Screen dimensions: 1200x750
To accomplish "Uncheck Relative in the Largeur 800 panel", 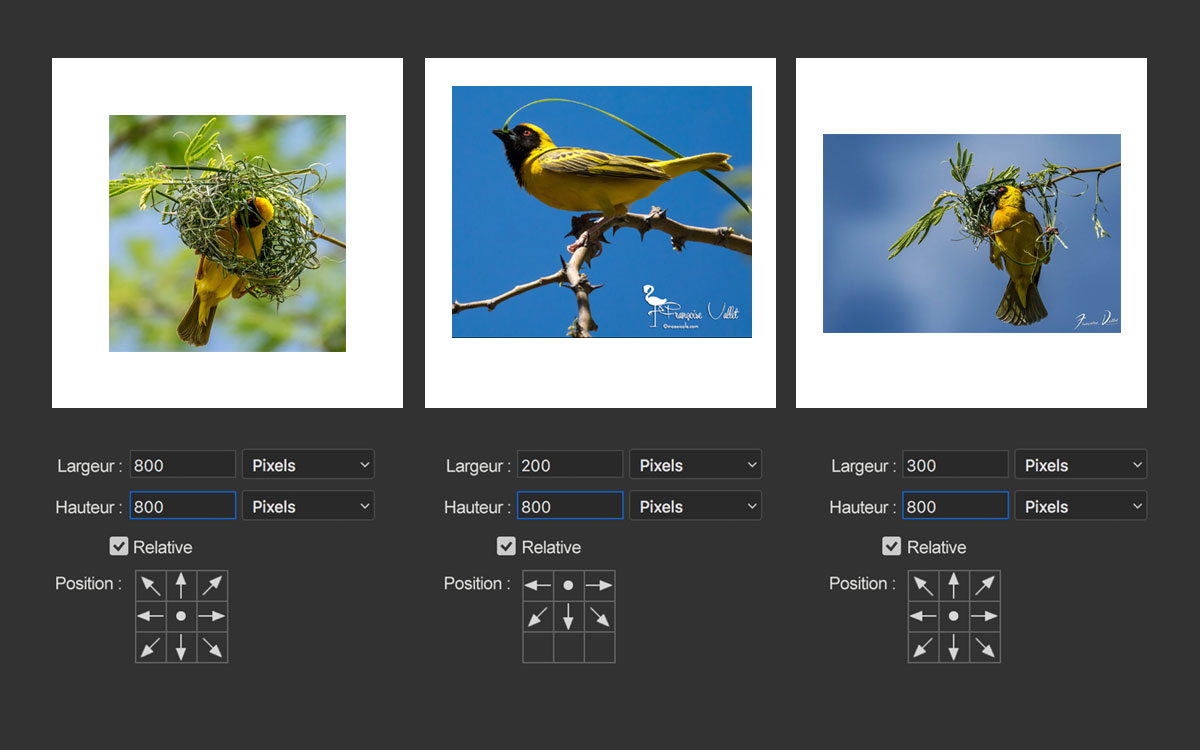I will 119,547.
